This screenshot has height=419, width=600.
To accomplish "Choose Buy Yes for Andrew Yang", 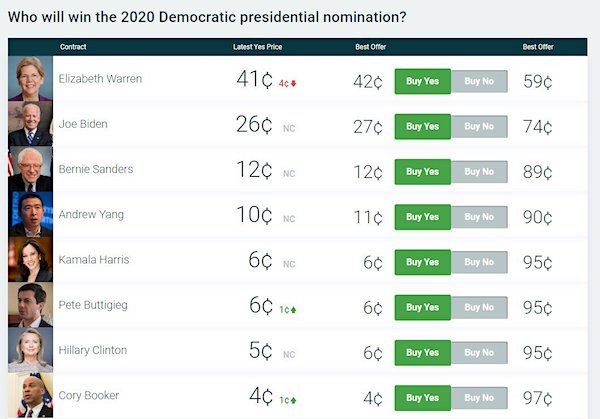I will point(422,217).
